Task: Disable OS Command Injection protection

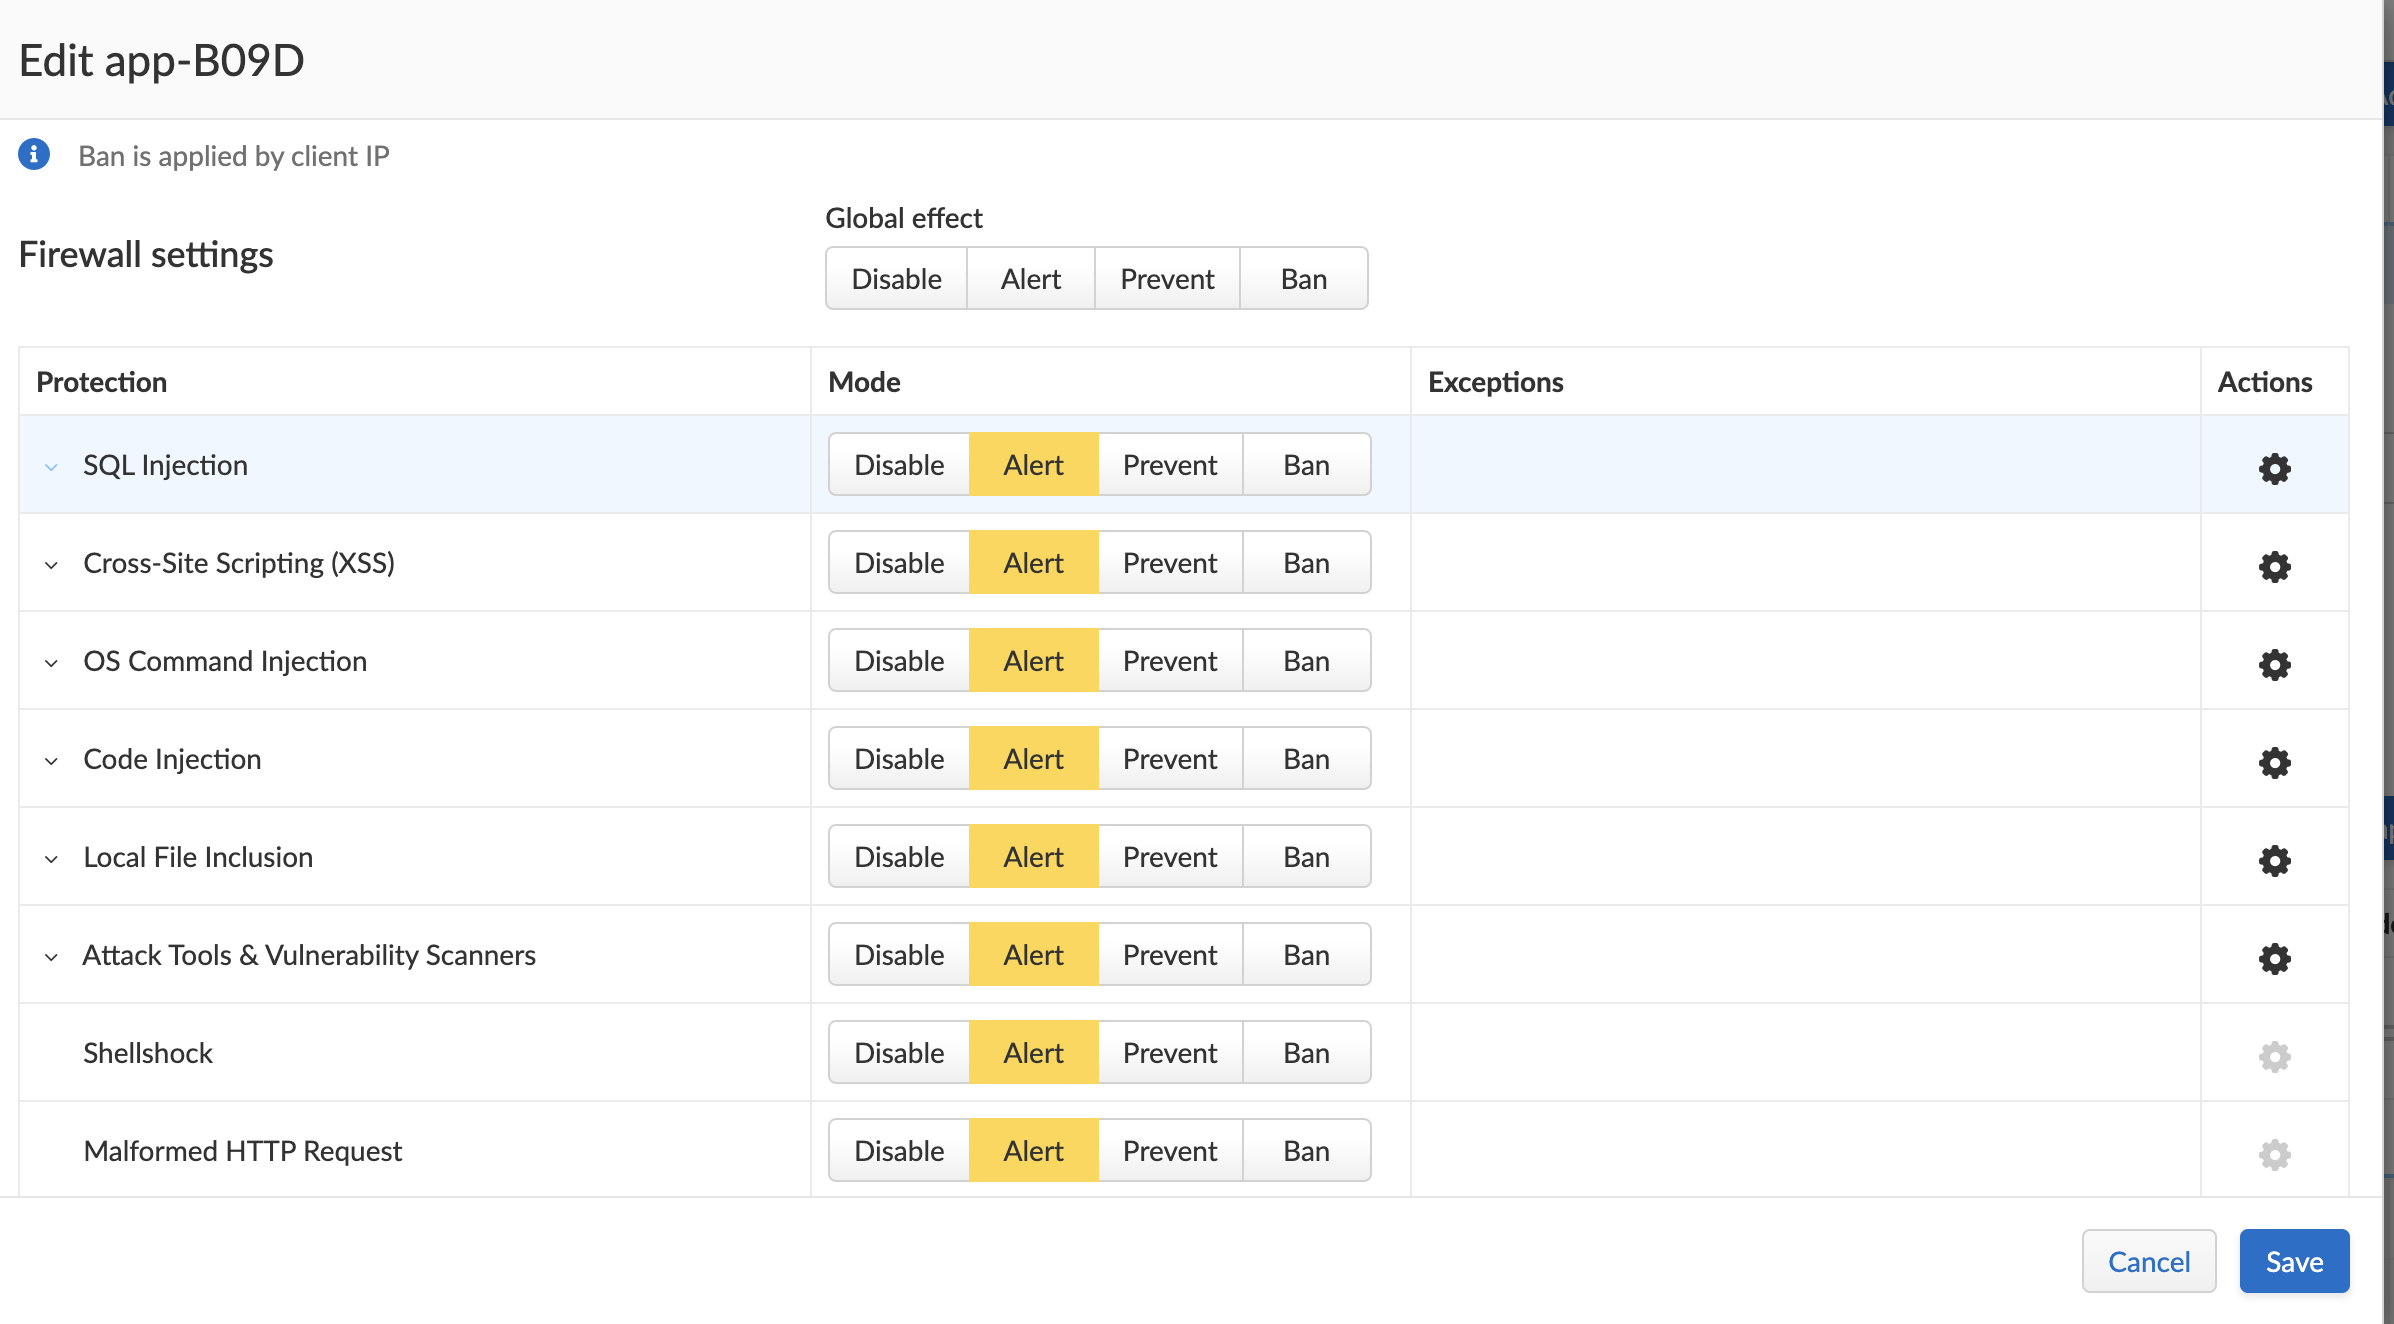Action: [x=898, y=660]
